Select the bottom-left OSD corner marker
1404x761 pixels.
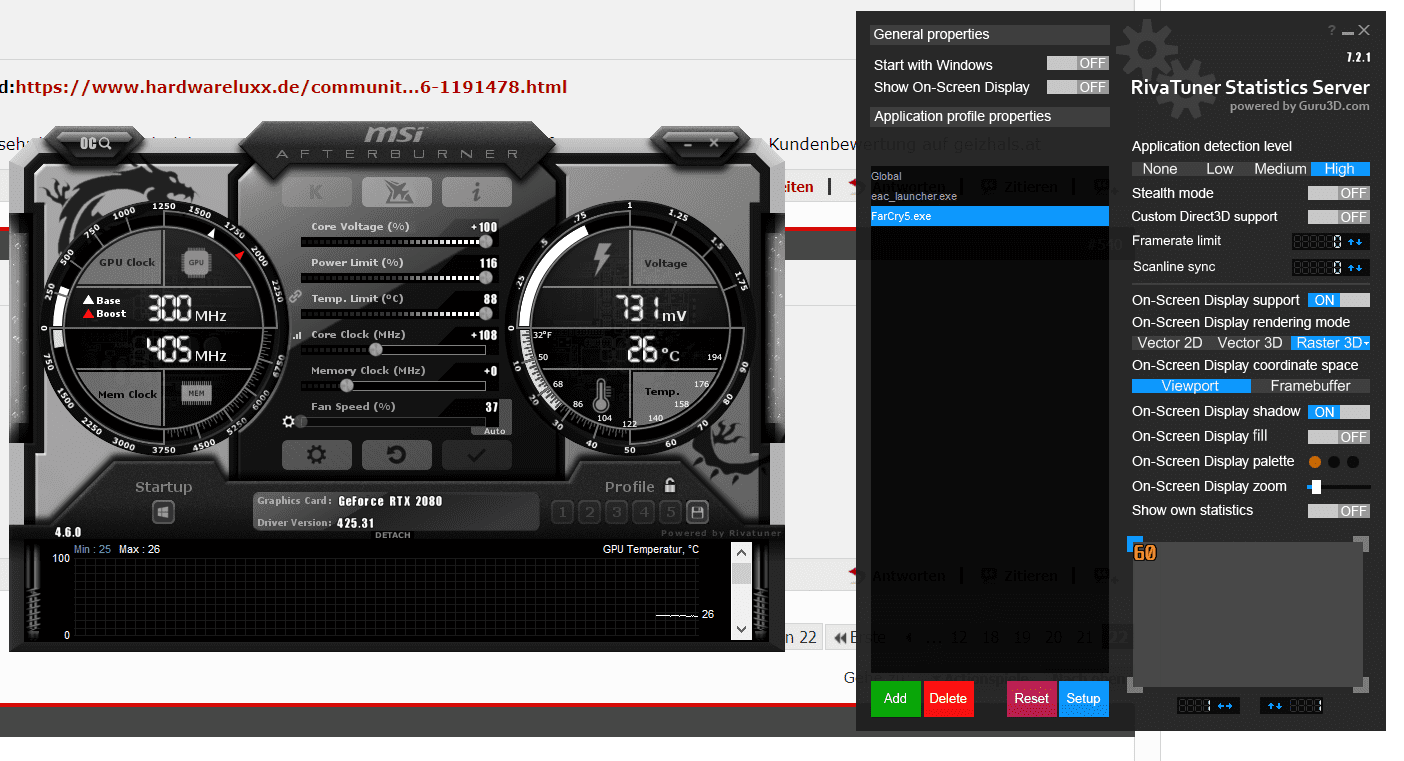[x=1134, y=685]
